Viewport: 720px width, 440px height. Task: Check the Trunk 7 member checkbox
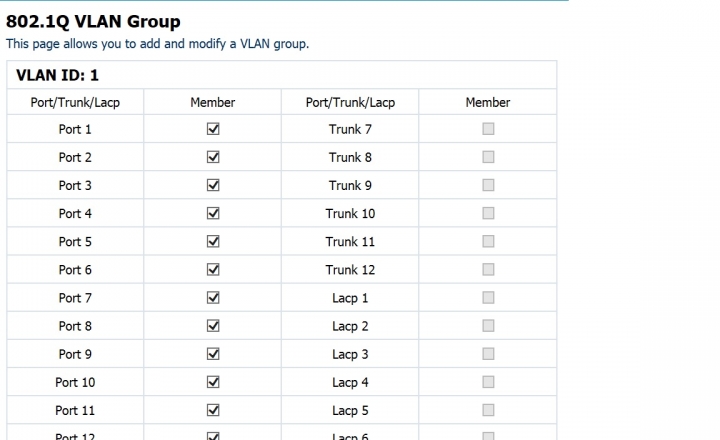488,129
